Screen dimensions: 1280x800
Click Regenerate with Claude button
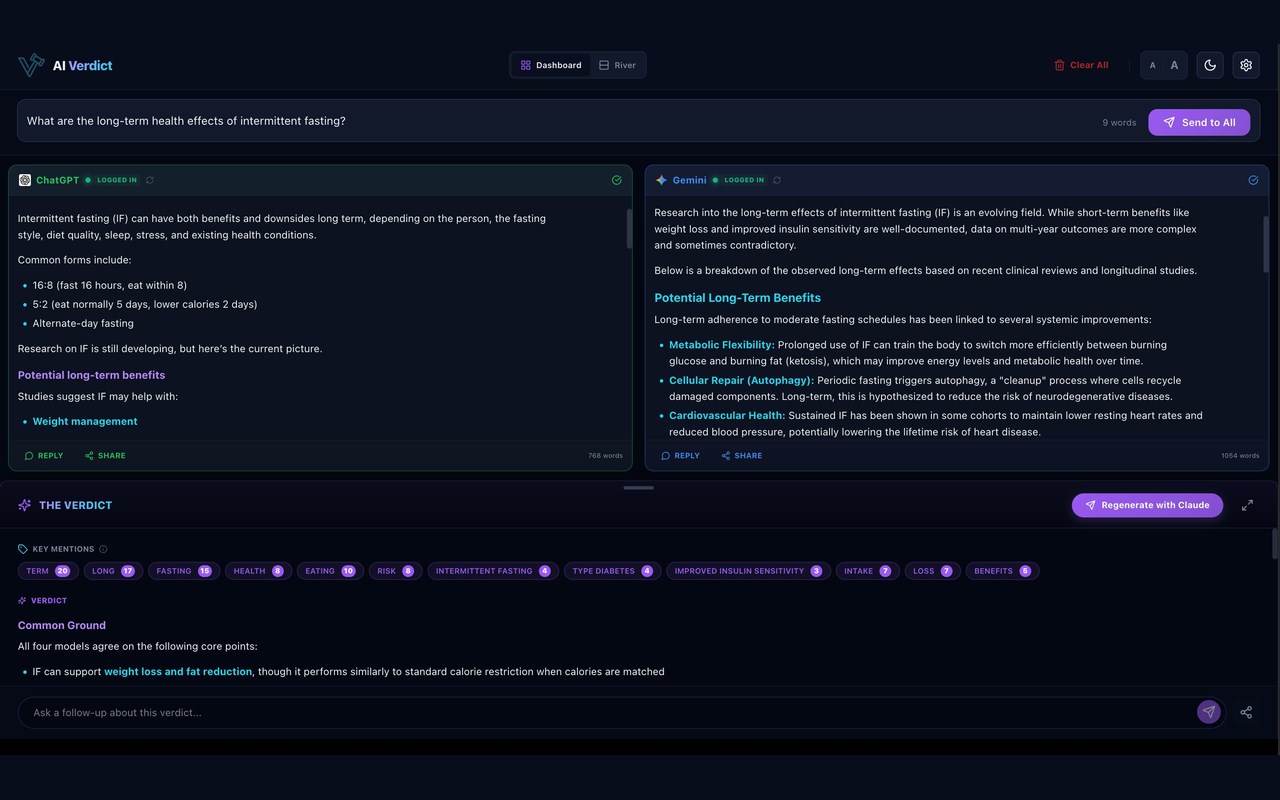(x=1147, y=505)
